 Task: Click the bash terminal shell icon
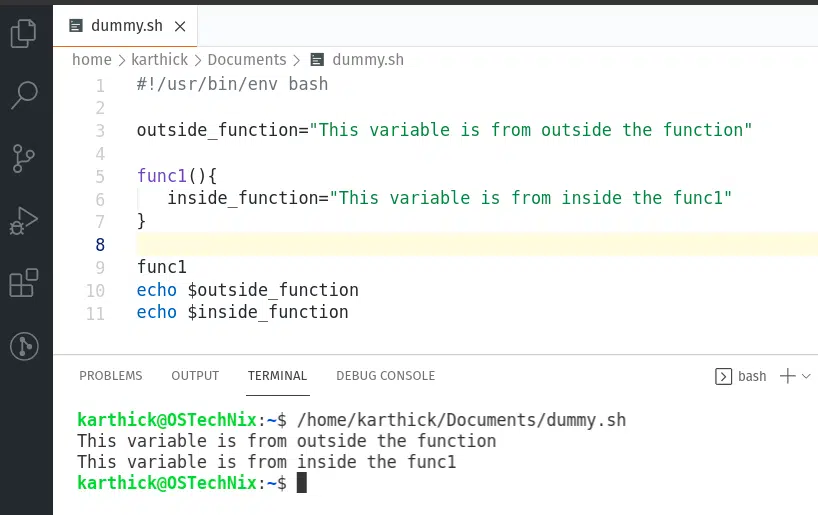tap(723, 376)
